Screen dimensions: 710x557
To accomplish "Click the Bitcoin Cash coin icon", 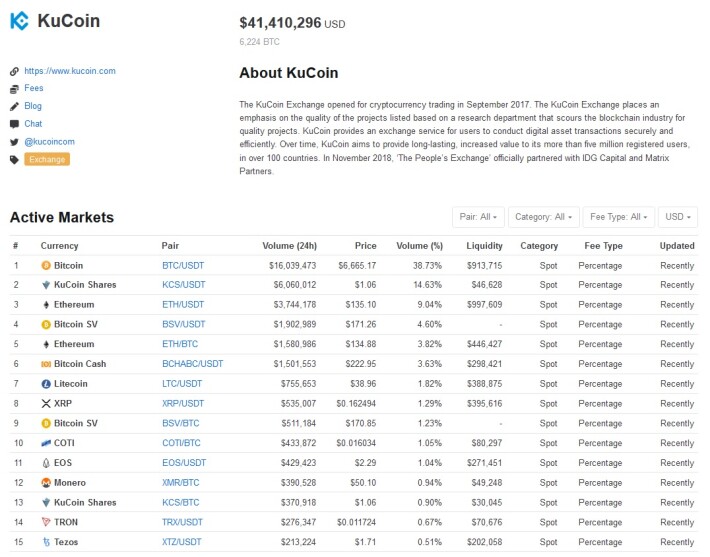I will click(x=46, y=364).
